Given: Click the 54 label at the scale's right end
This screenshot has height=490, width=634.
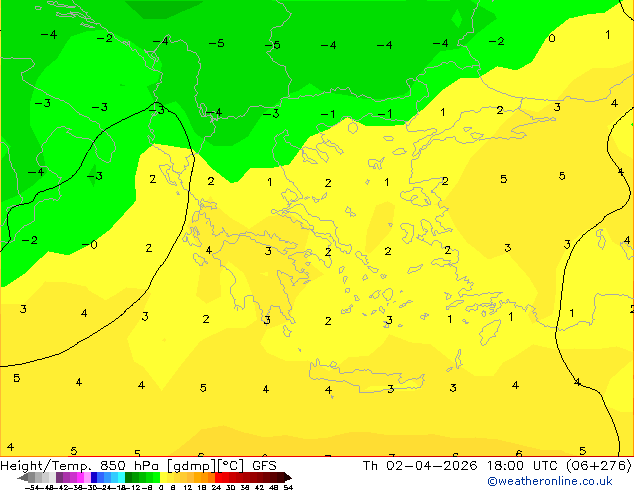Looking at the screenshot, I should pyautogui.click(x=288, y=488).
